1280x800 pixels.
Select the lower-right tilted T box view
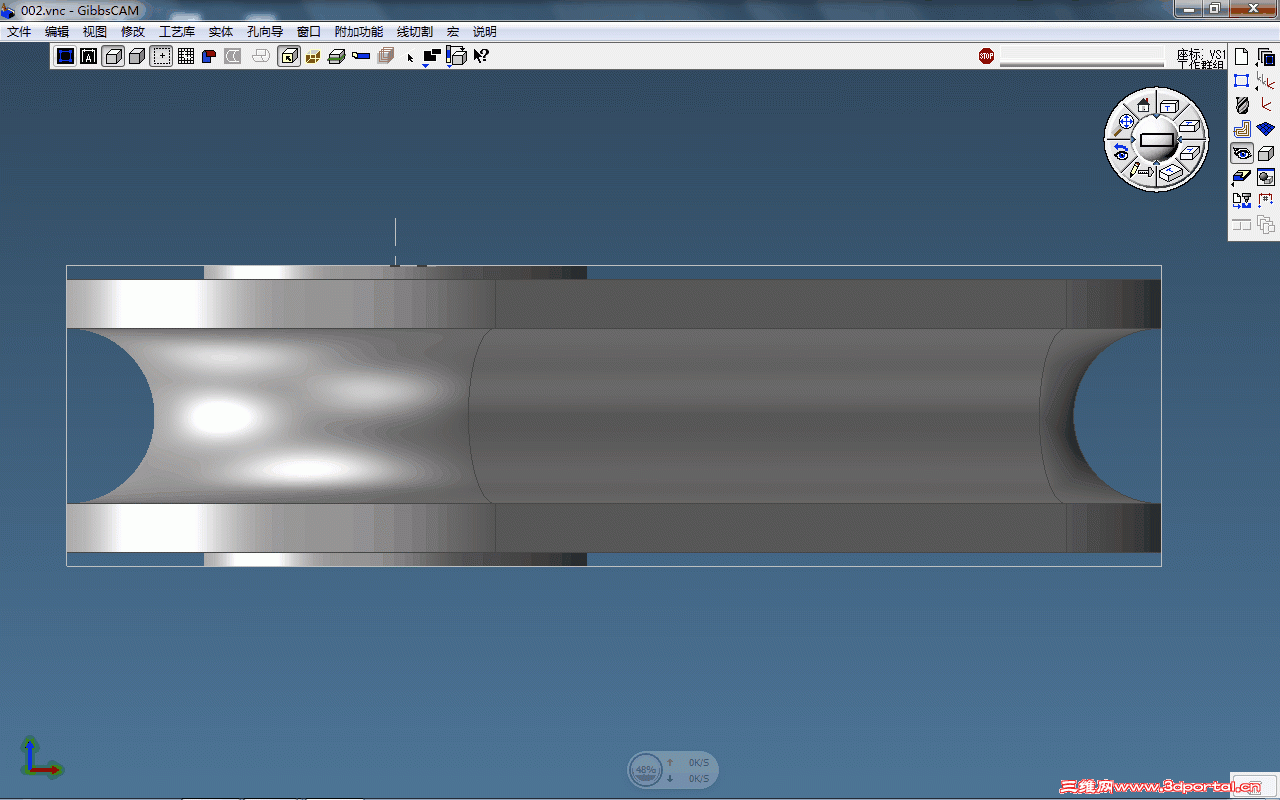(1190, 151)
